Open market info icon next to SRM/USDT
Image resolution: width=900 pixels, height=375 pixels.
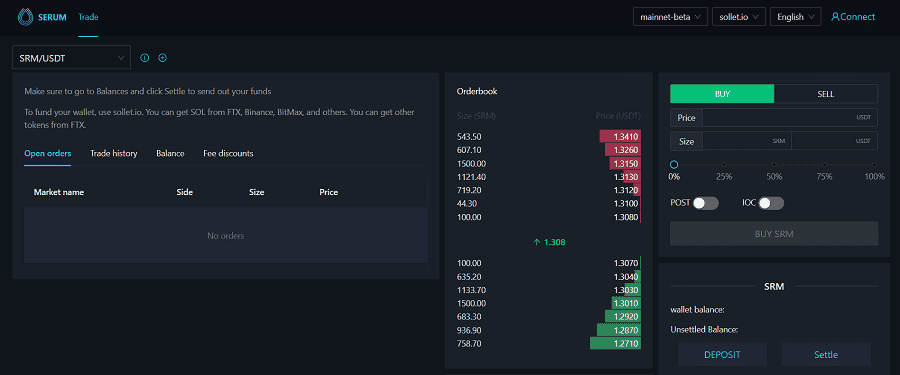[145, 57]
